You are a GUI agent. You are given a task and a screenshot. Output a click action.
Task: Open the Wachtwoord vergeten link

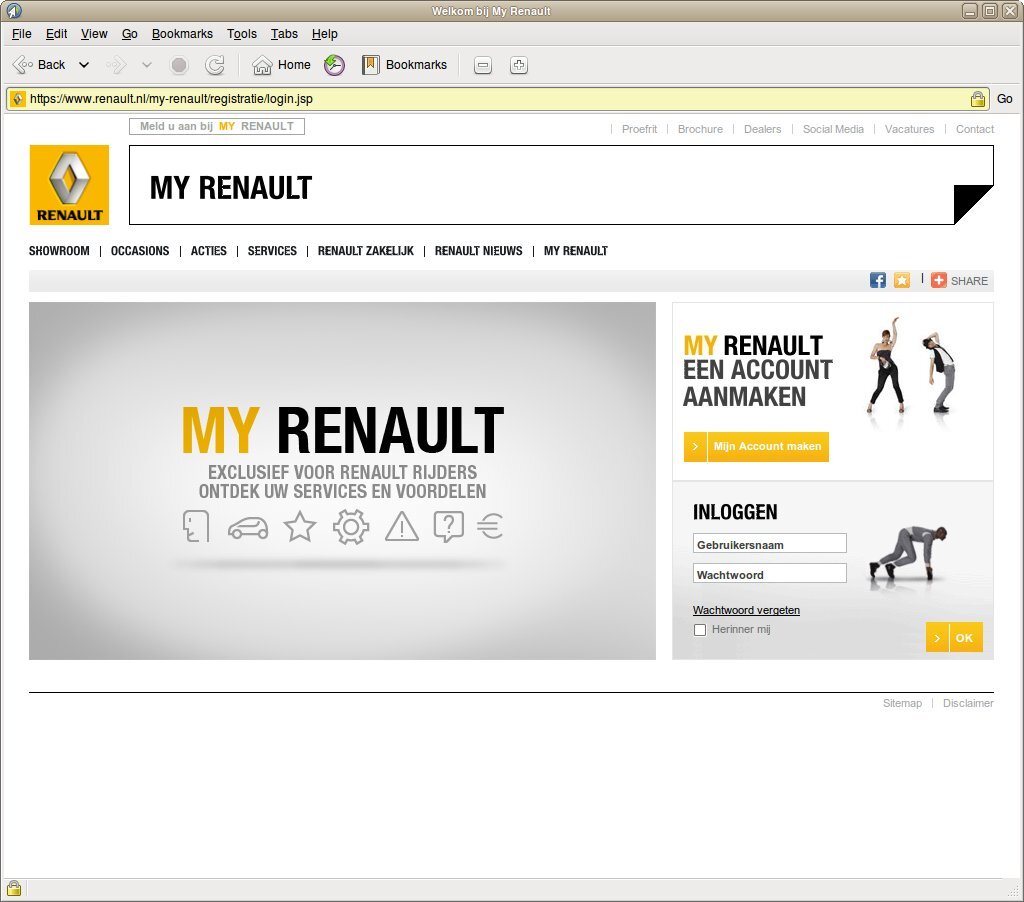click(746, 610)
